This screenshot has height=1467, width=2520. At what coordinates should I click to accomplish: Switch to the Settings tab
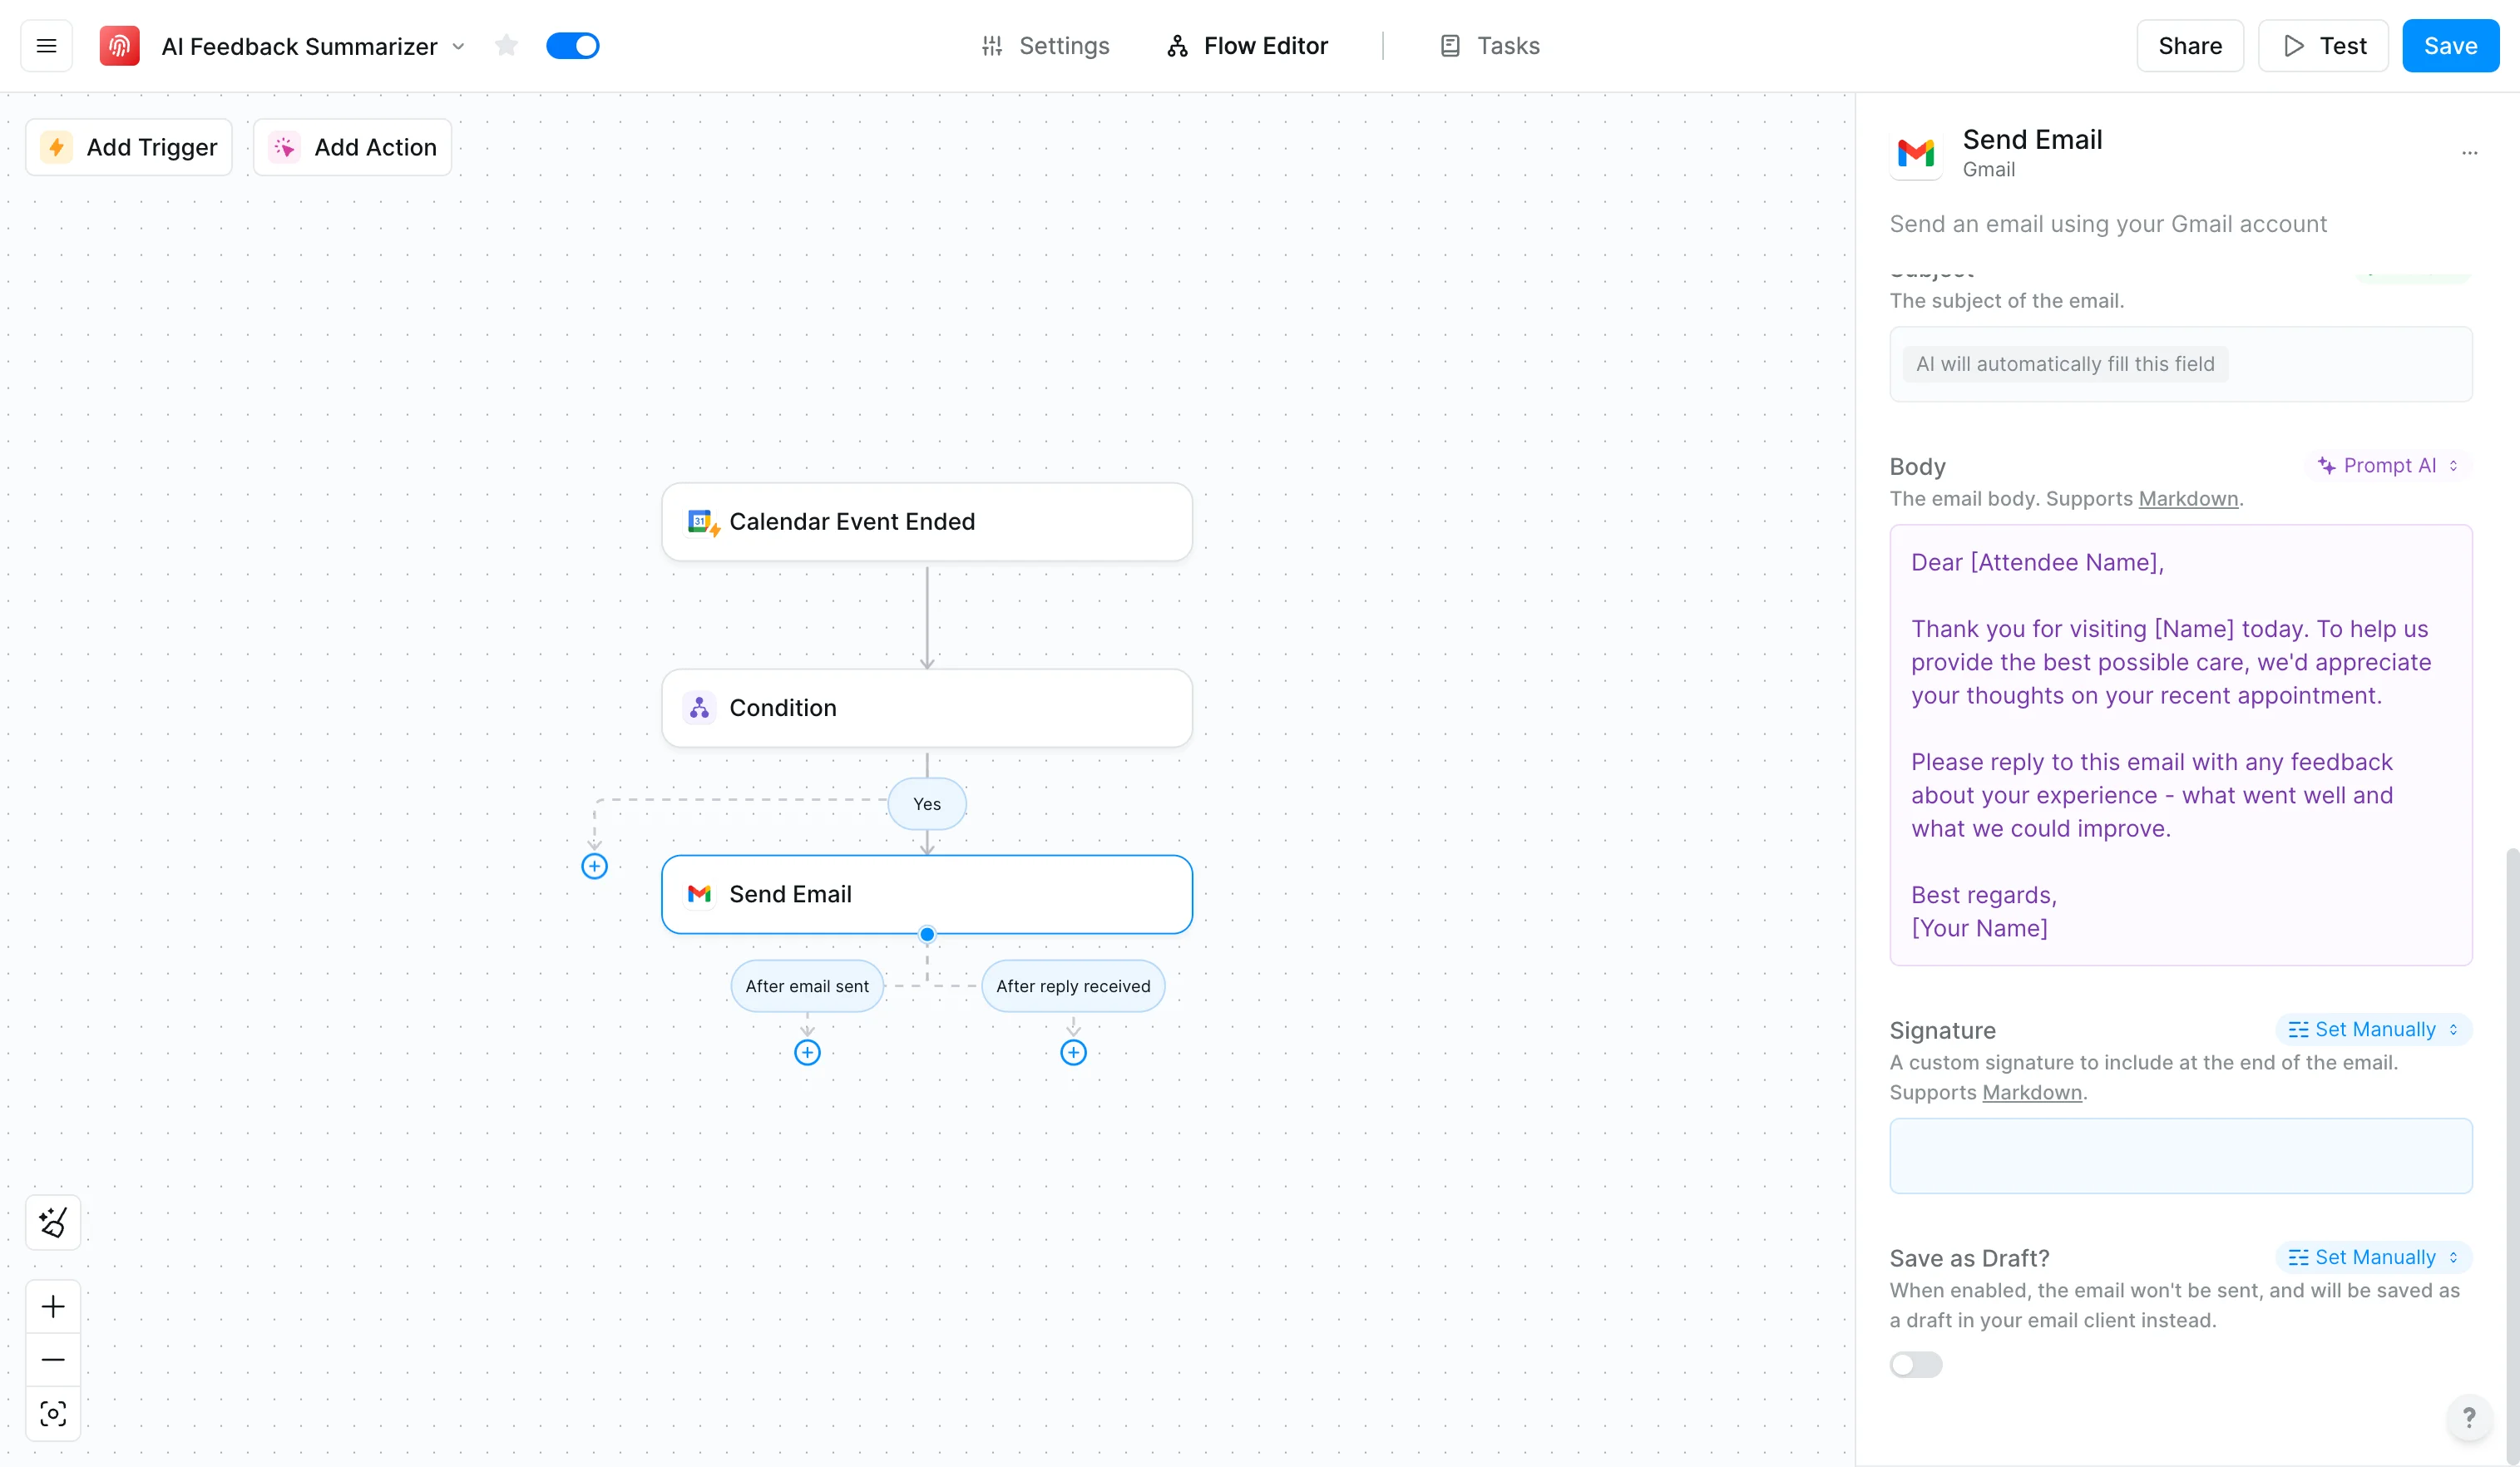pos(1046,46)
